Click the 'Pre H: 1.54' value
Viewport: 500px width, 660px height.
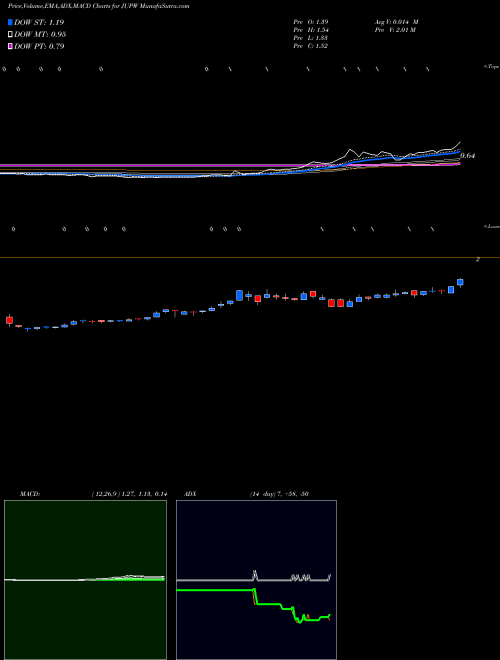[x=311, y=30]
